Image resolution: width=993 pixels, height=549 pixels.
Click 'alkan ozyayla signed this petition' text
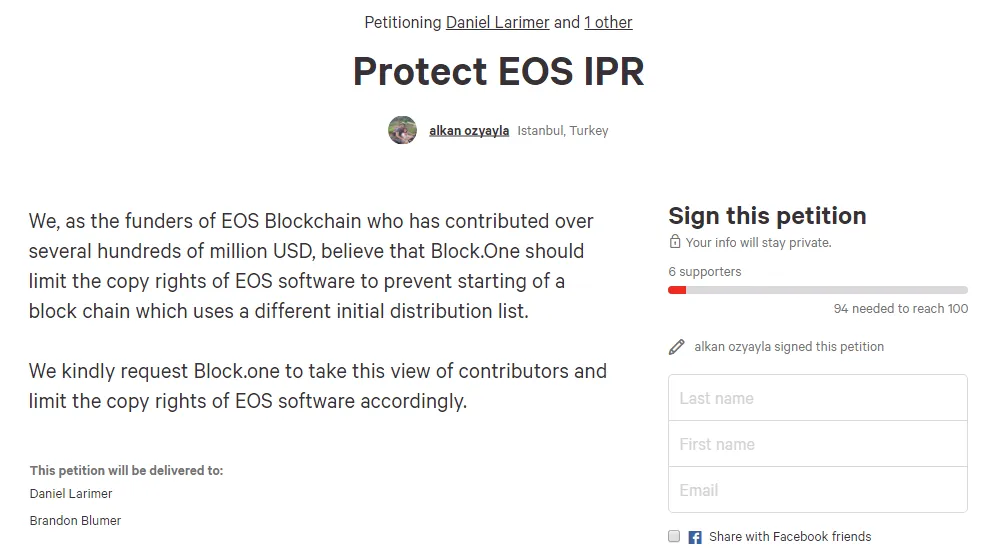click(789, 347)
